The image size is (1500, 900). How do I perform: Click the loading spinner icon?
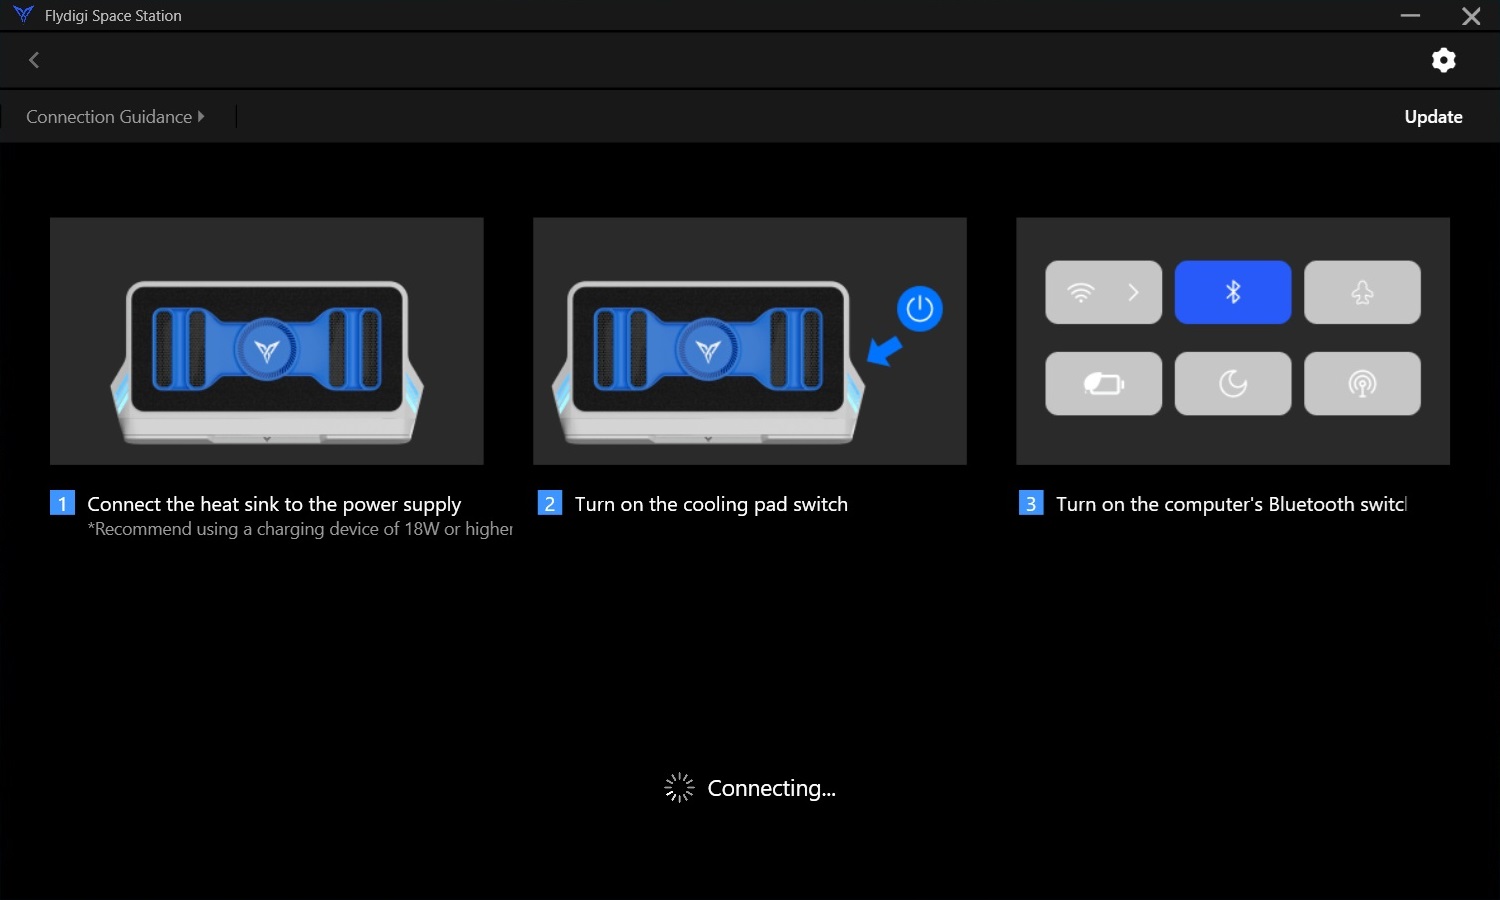point(679,788)
